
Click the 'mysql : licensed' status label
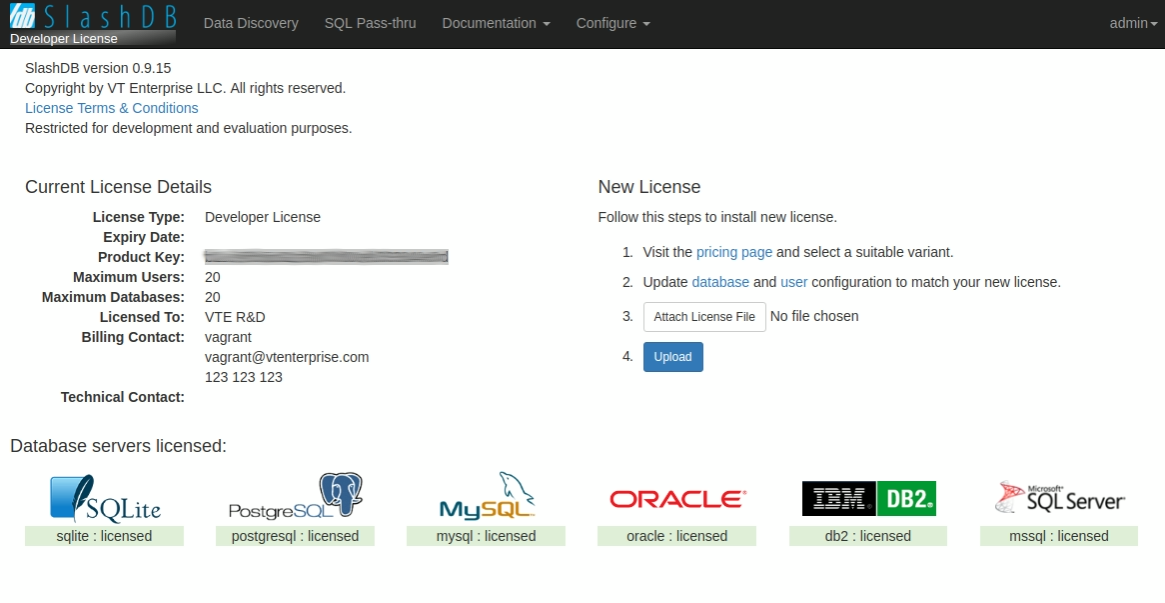pos(486,536)
